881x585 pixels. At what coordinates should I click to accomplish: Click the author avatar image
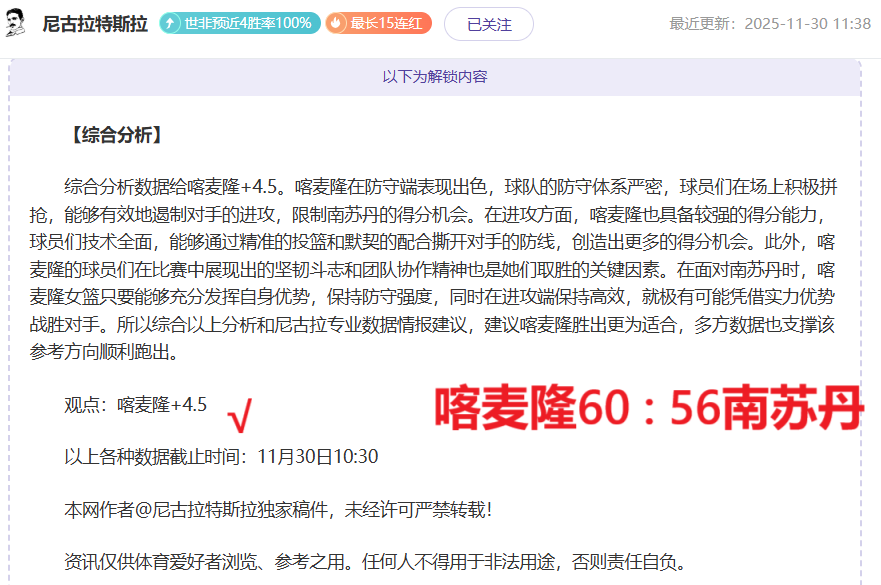pos(16,23)
